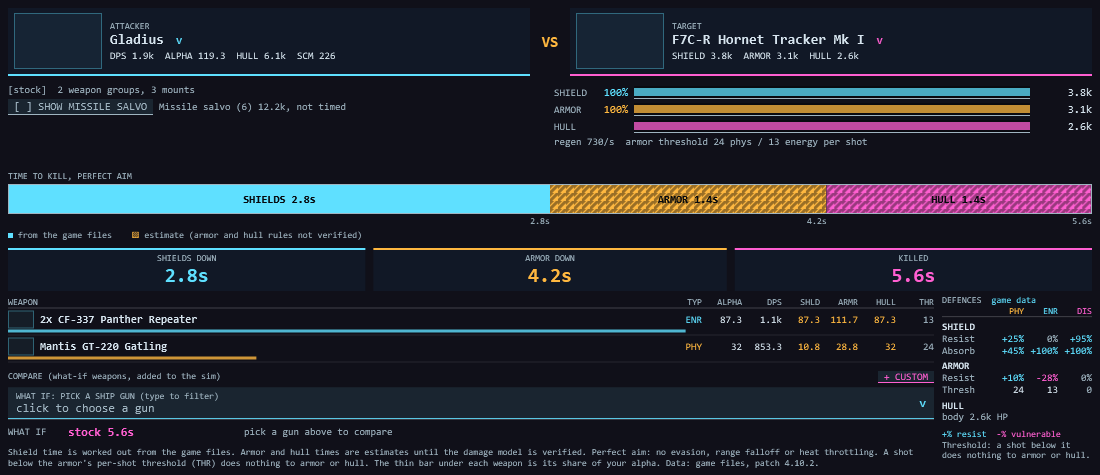Expand the what-if ship gun picker arrow
Image resolution: width=1100 pixels, height=475 pixels.
tap(923, 403)
